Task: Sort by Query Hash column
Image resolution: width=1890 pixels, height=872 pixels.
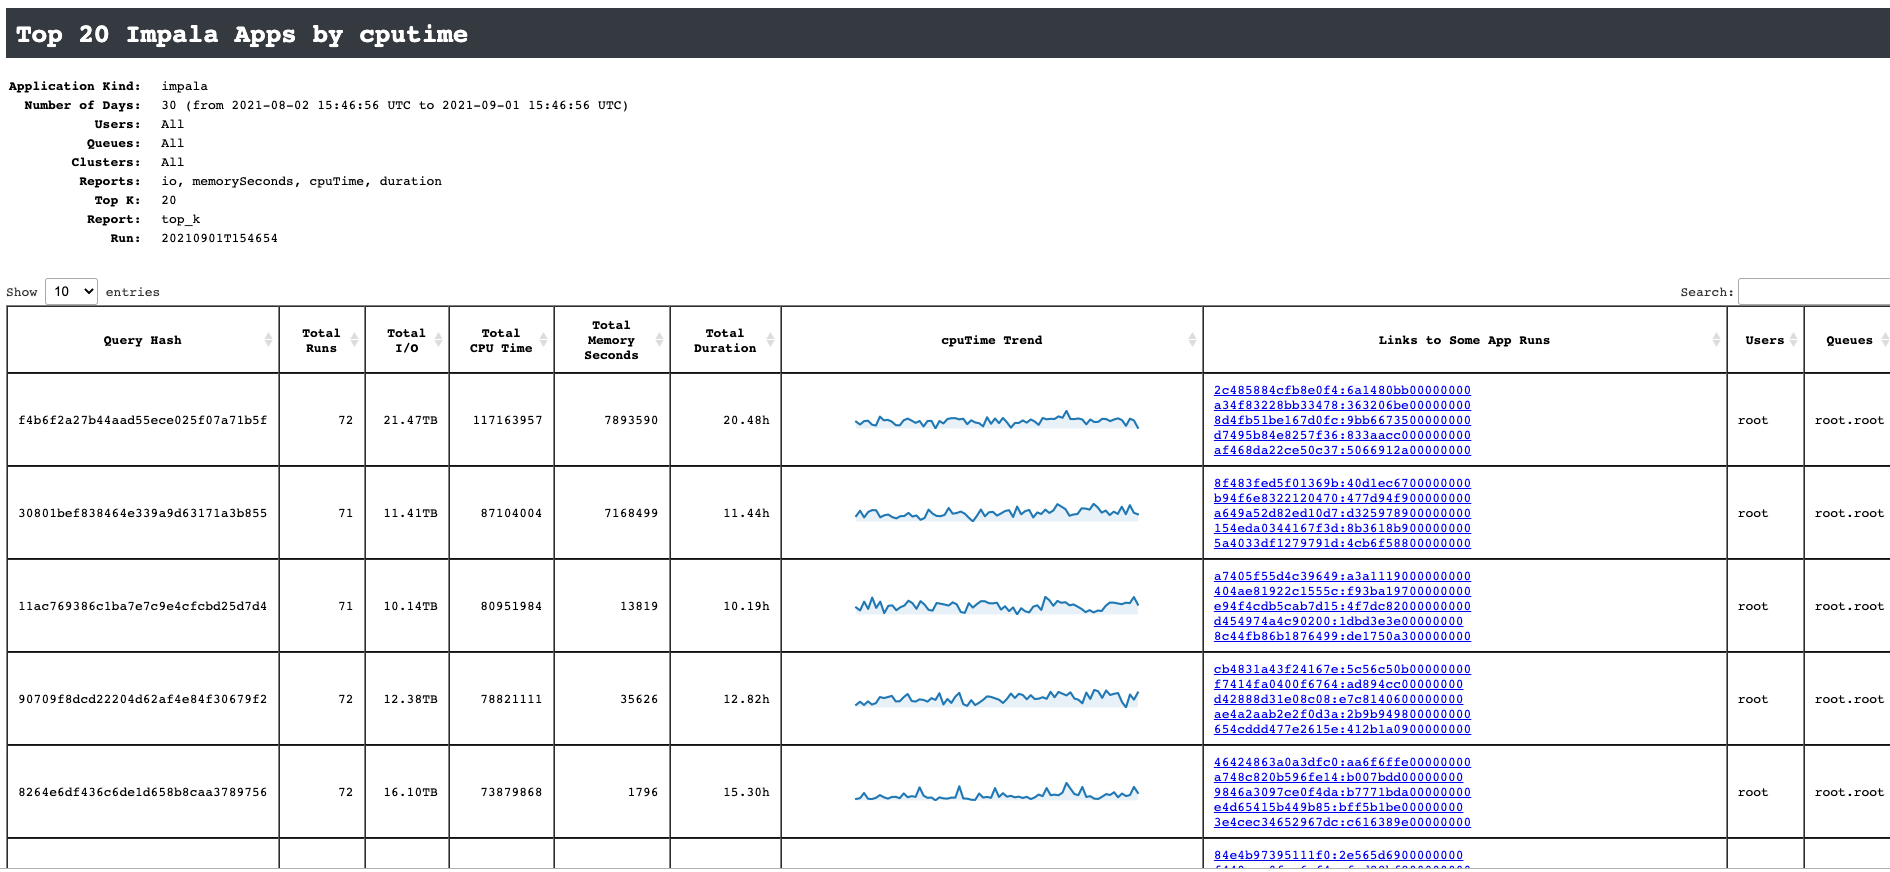Action: tap(143, 340)
